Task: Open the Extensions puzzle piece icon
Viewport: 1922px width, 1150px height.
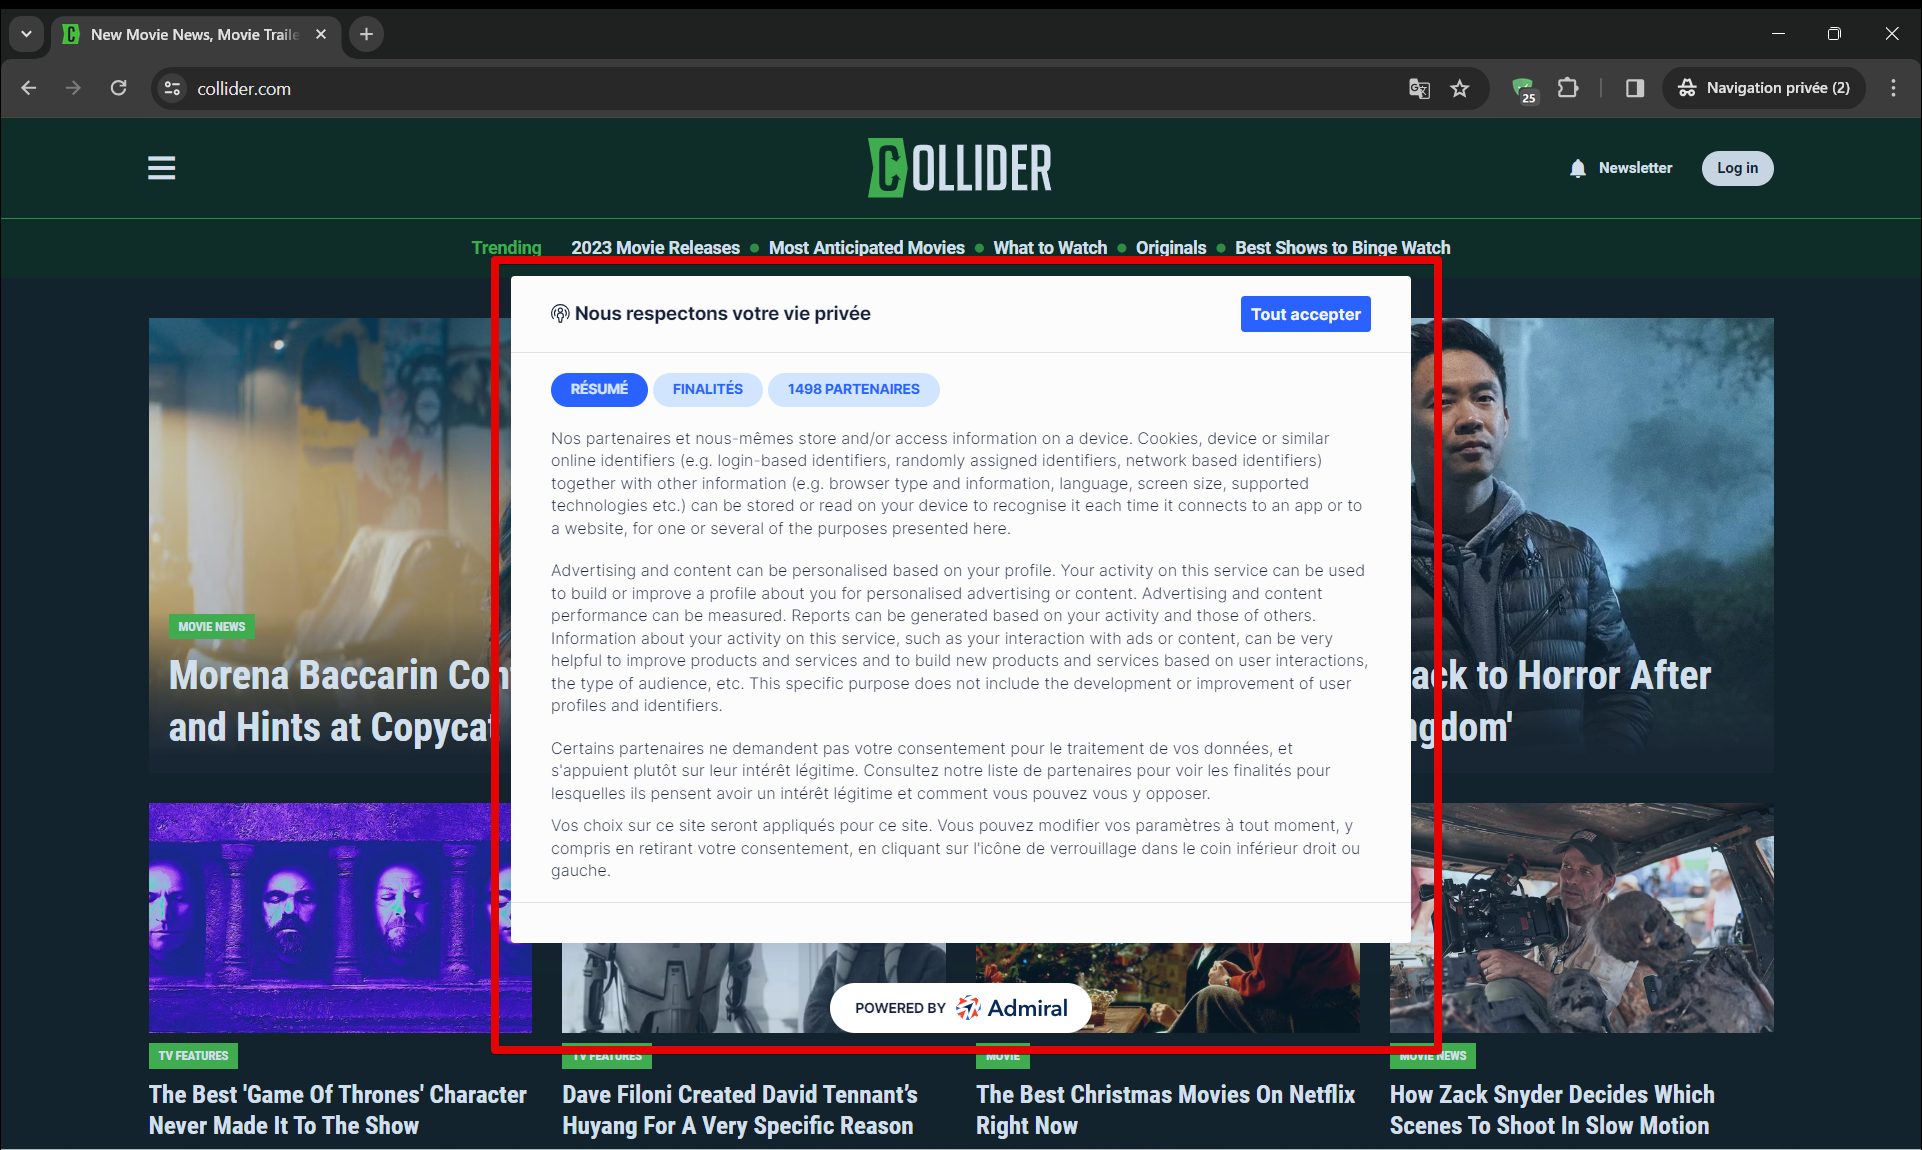Action: click(1567, 88)
